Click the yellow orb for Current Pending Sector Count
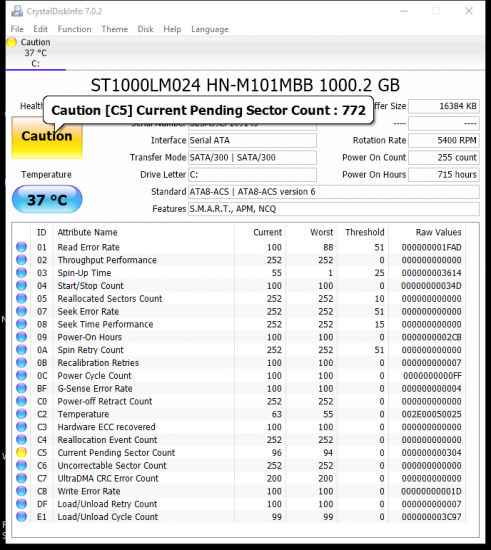This screenshot has height=550, width=491. [x=21, y=452]
